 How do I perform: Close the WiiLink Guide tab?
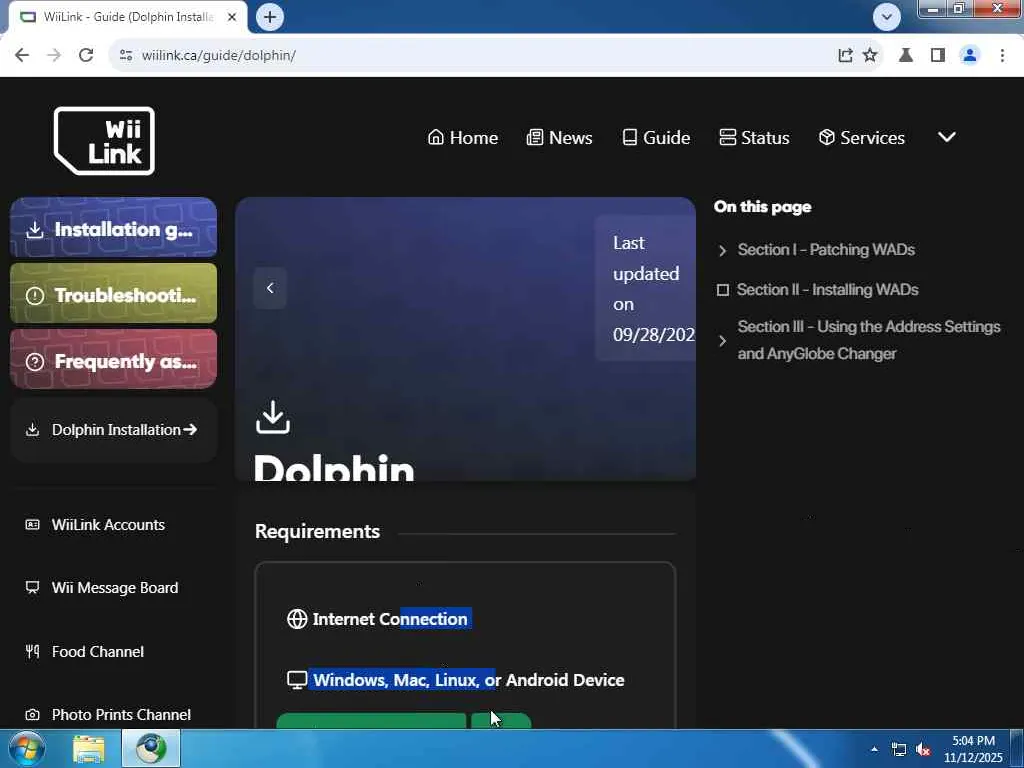point(232,17)
